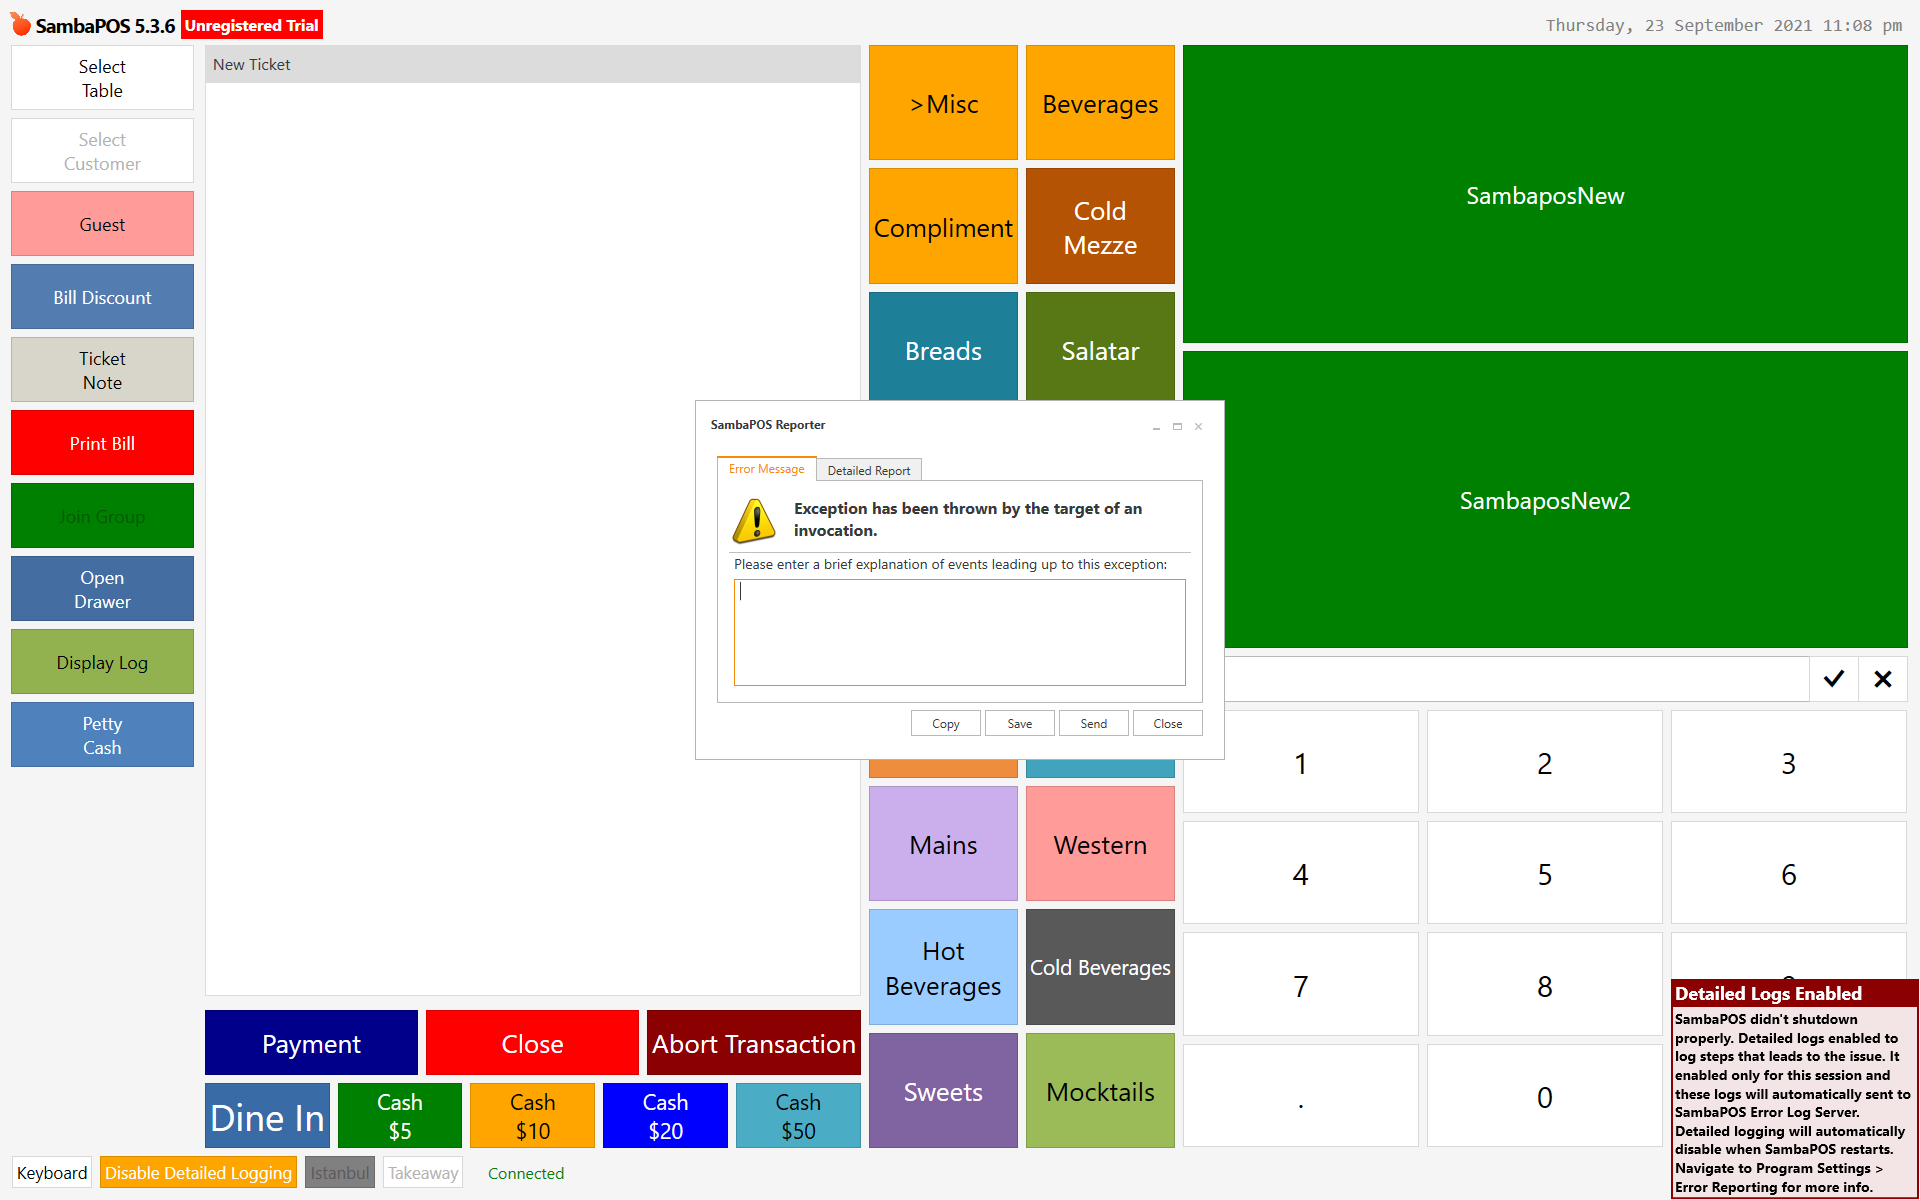Image resolution: width=1920 pixels, height=1200 pixels.
Task: Expand the Cold Mezze menu category
Action: 1100,227
